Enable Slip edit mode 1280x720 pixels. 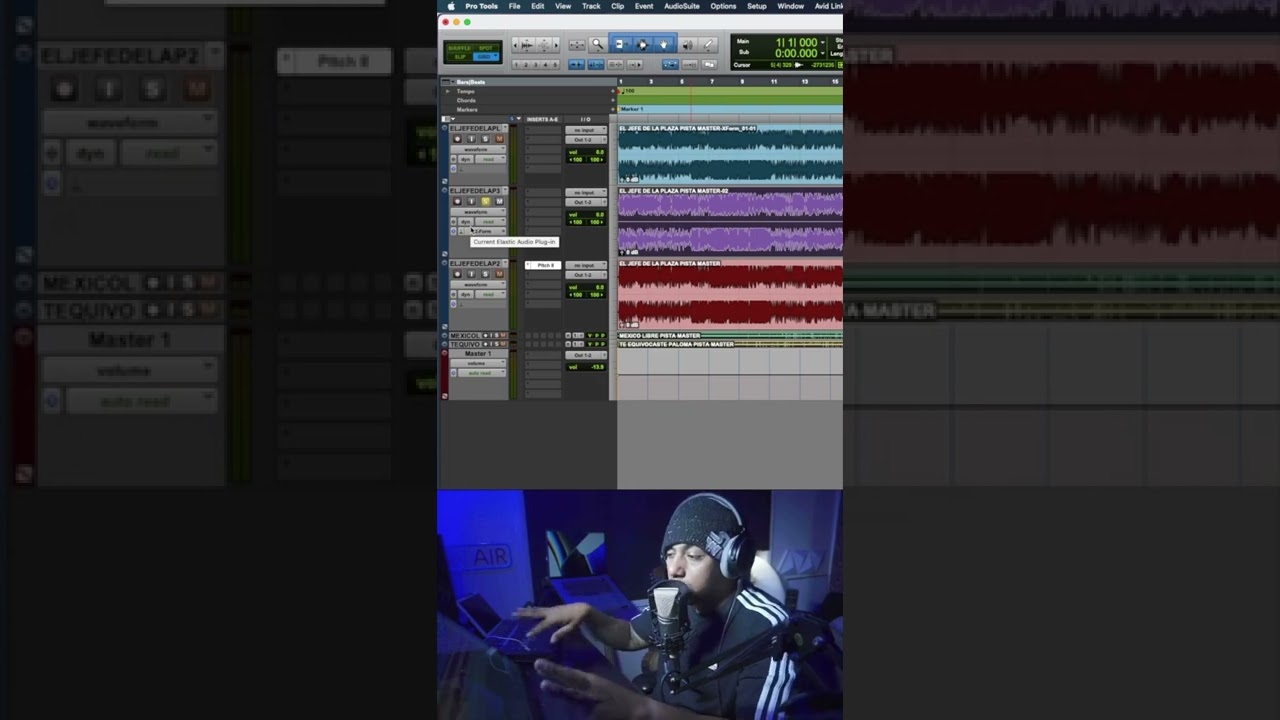459,57
